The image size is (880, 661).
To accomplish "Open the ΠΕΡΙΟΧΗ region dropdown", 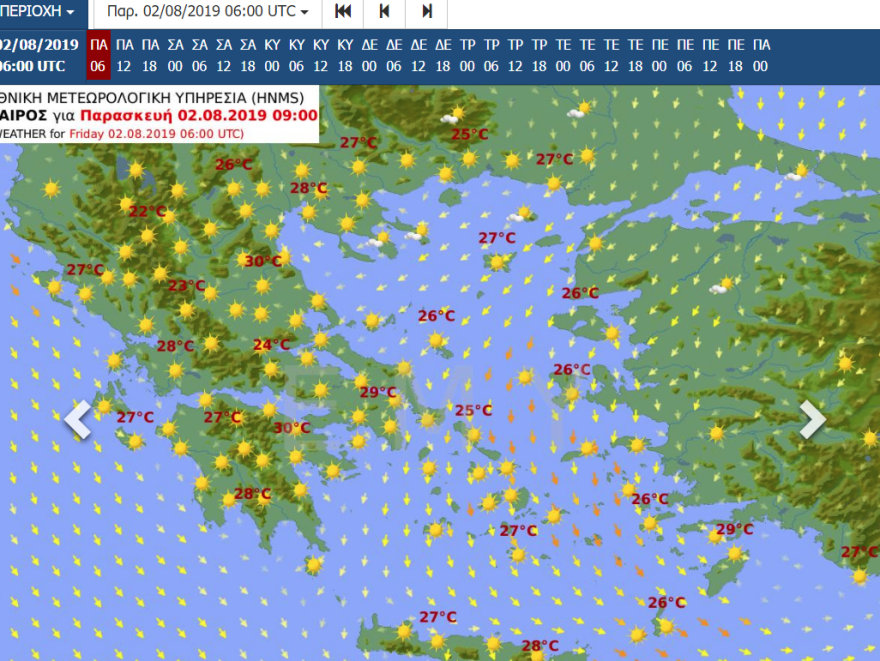I will (40, 12).
